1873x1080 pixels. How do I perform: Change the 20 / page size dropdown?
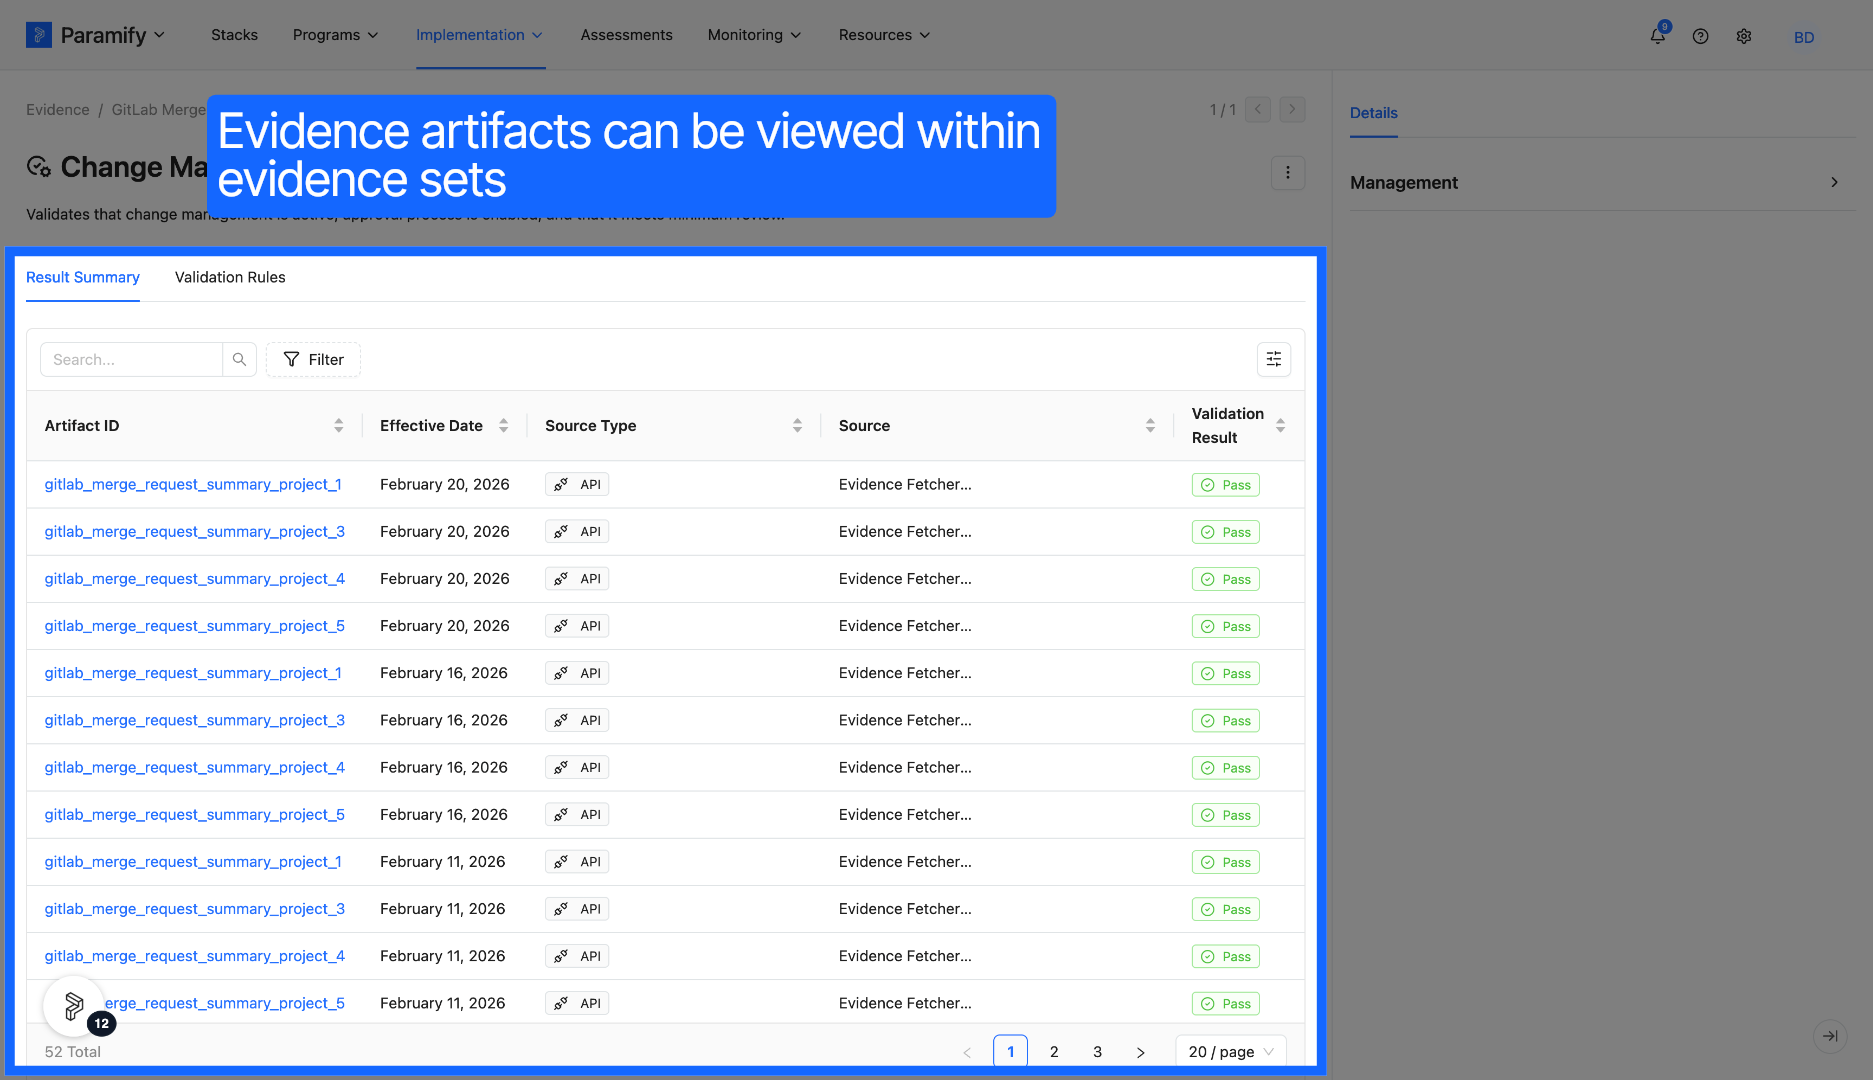point(1231,1052)
